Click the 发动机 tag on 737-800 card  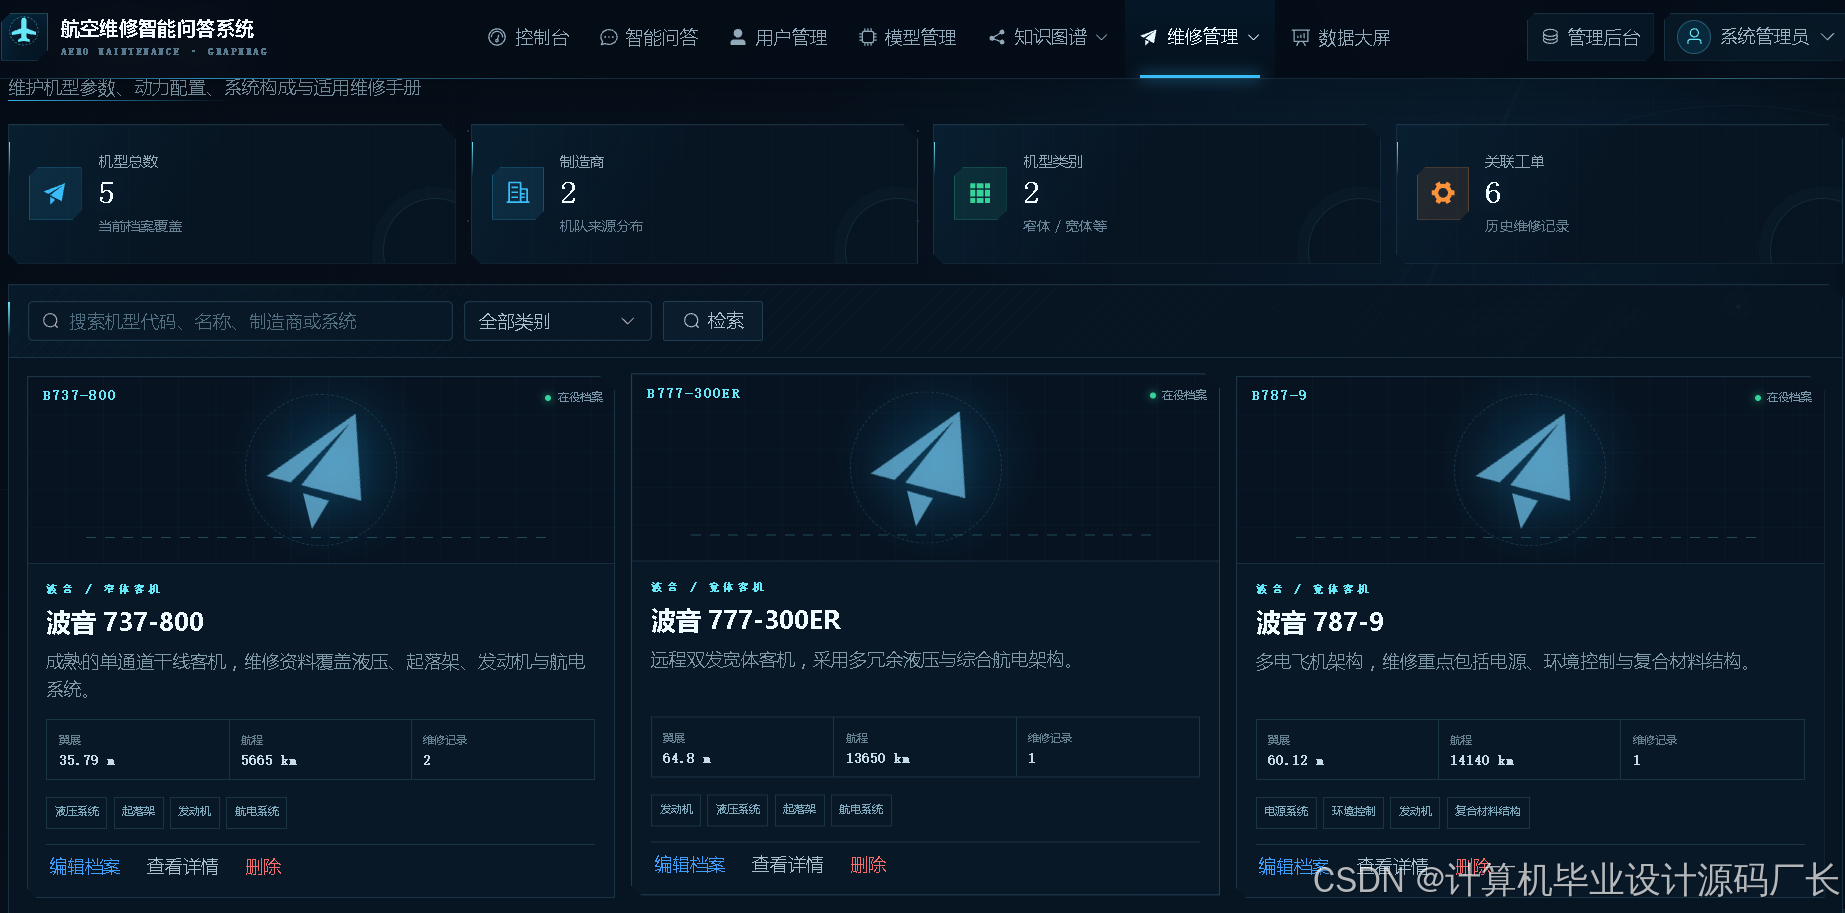point(195,812)
